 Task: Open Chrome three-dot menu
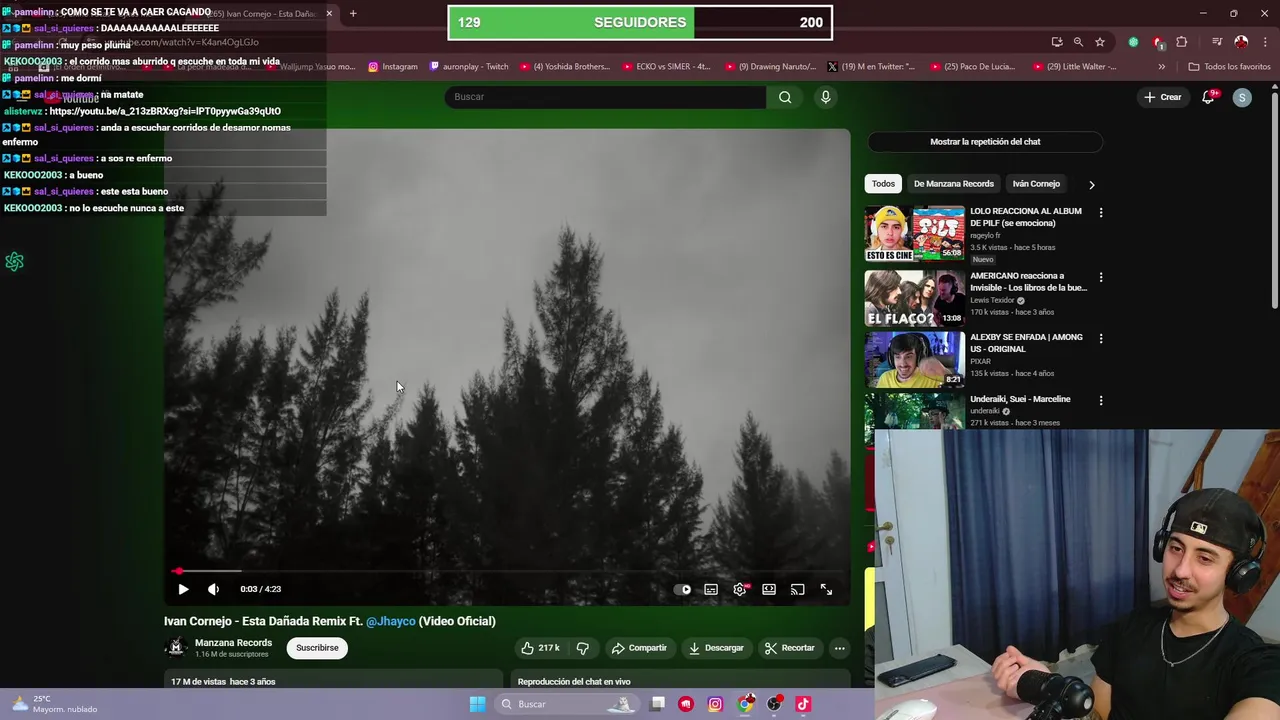click(1265, 42)
